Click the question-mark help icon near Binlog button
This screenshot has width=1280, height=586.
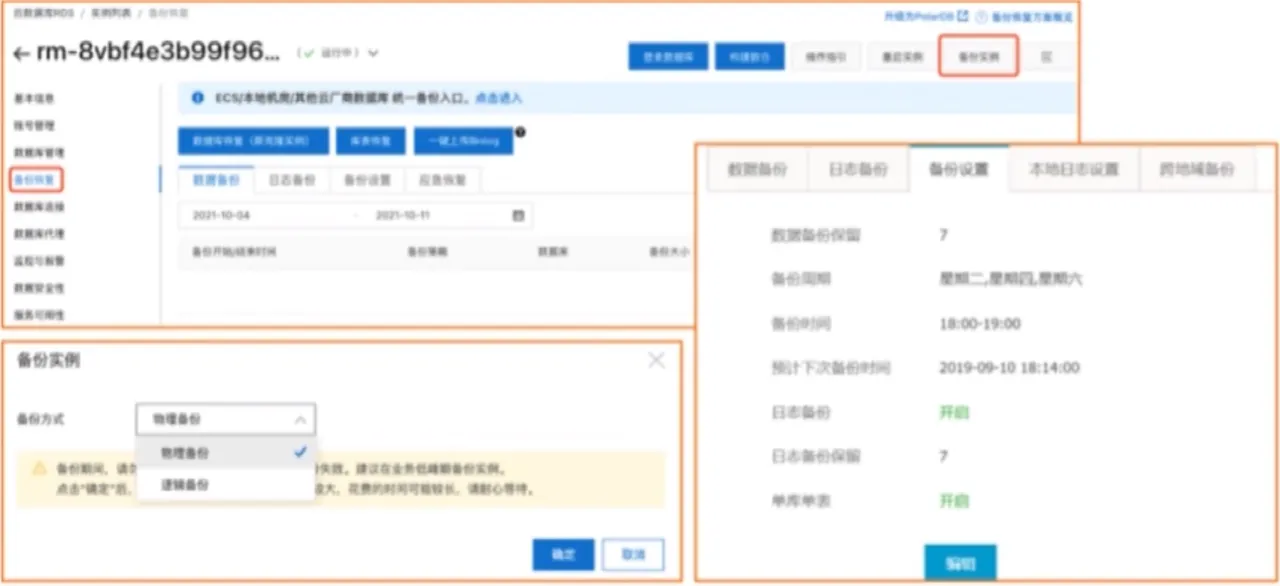coord(520,131)
